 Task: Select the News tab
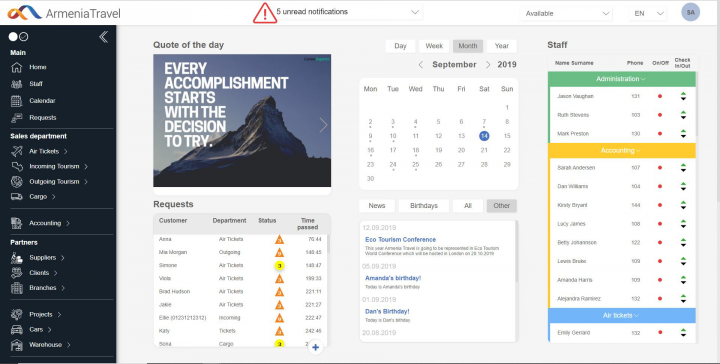point(377,206)
